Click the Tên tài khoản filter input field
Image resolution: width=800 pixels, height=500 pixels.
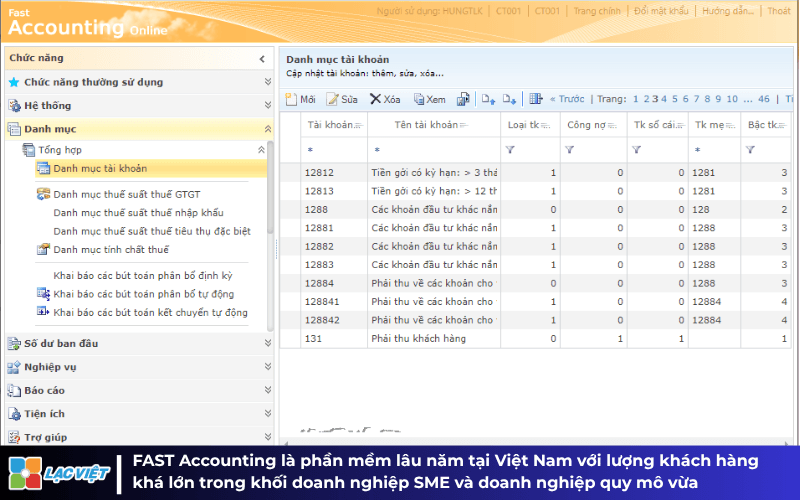coord(434,150)
